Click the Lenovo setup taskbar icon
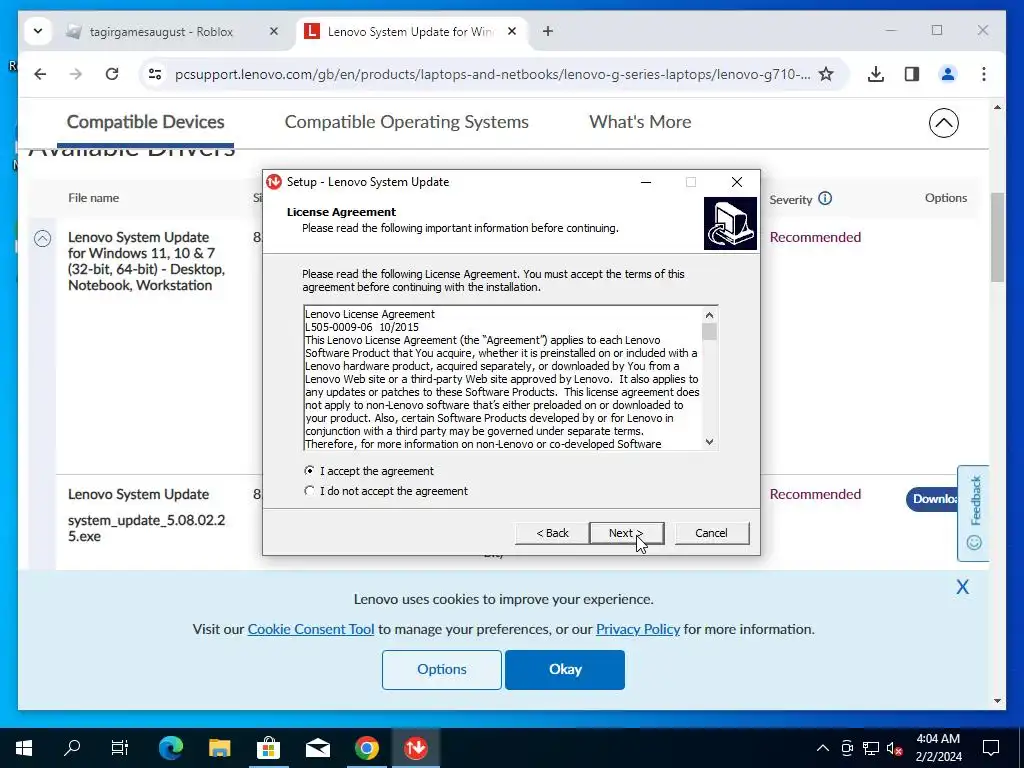Screen dimensions: 1024x768 pos(415,748)
